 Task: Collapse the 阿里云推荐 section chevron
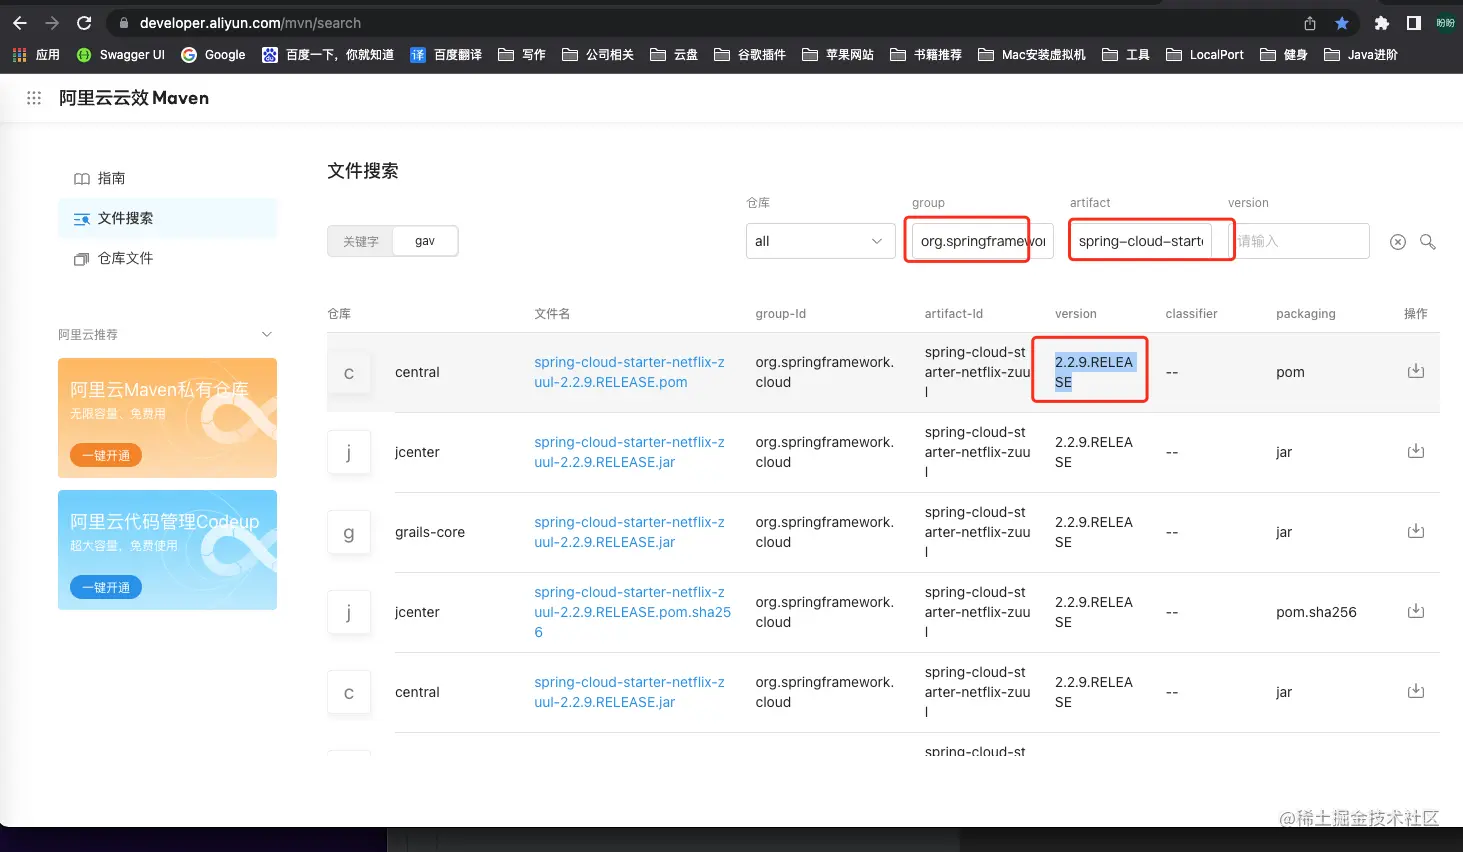tap(267, 334)
